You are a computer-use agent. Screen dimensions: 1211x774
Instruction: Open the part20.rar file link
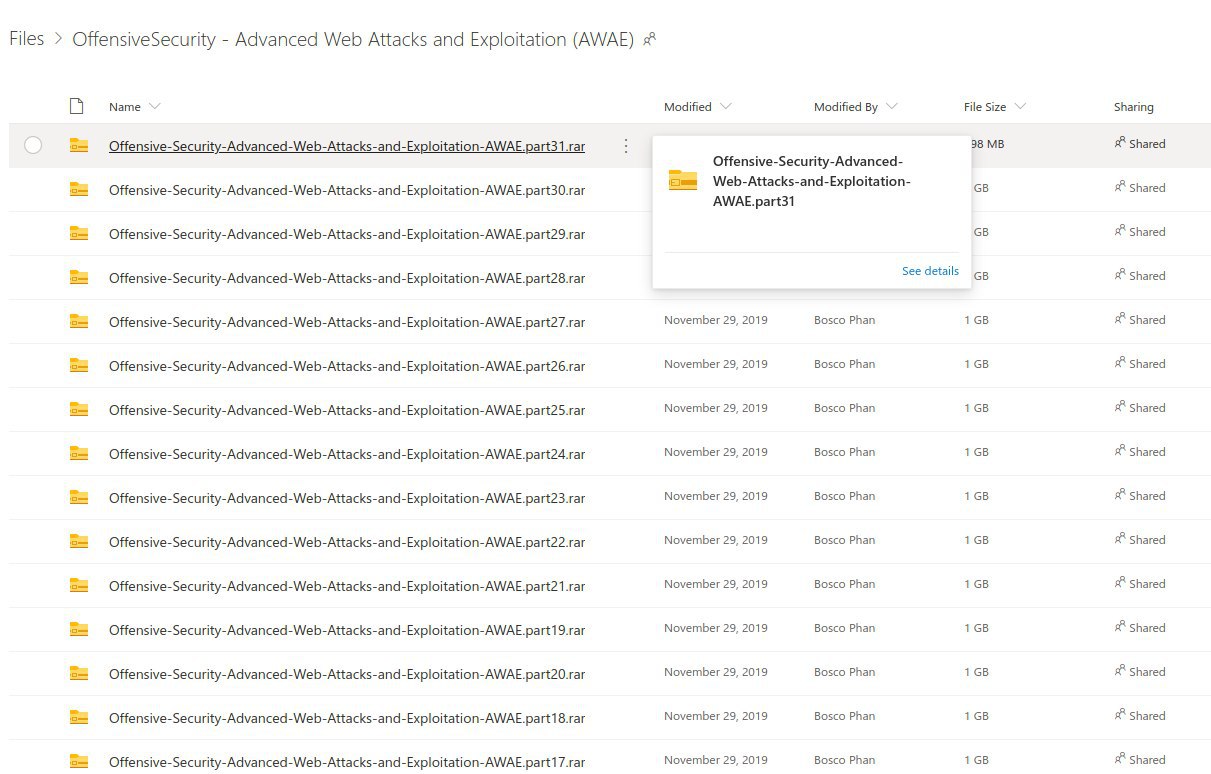point(347,674)
